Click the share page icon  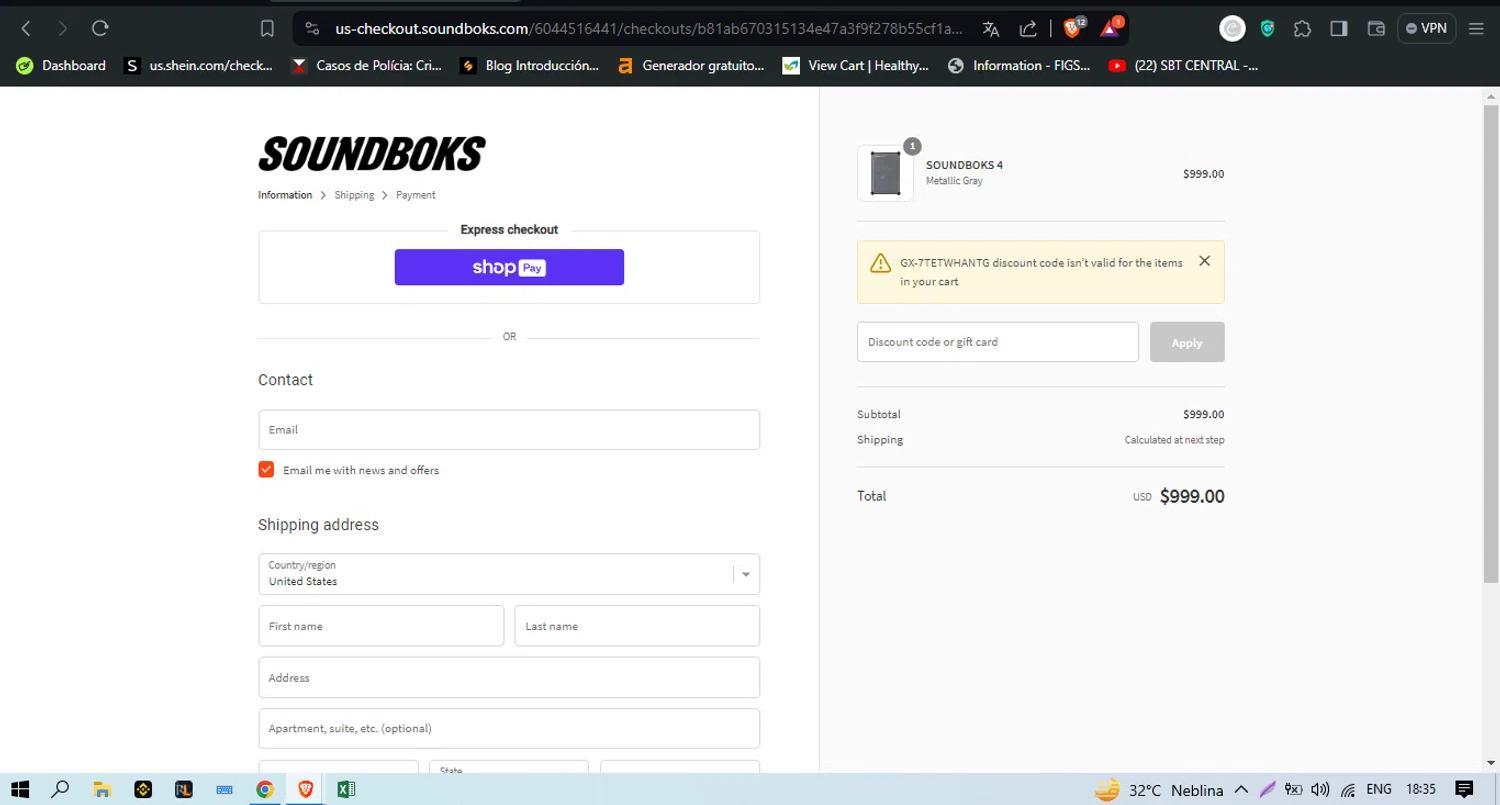[1028, 29]
